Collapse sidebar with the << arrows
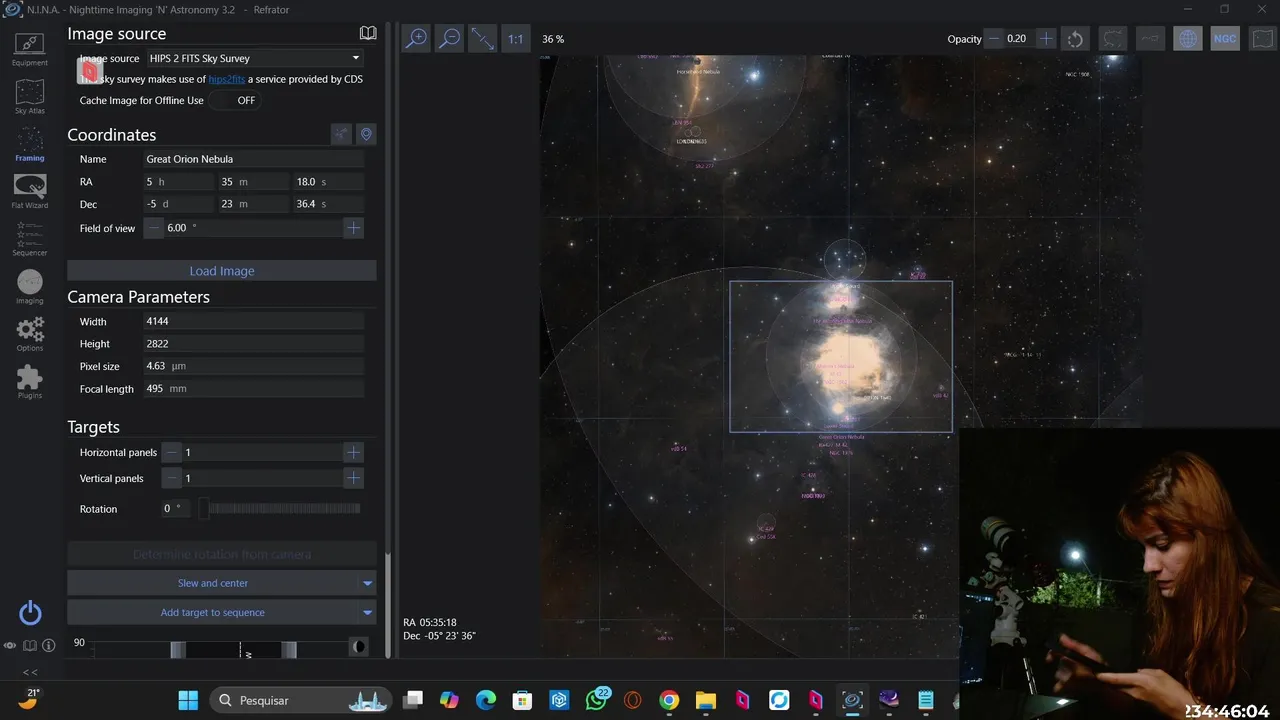The image size is (1280, 720). [x=30, y=672]
